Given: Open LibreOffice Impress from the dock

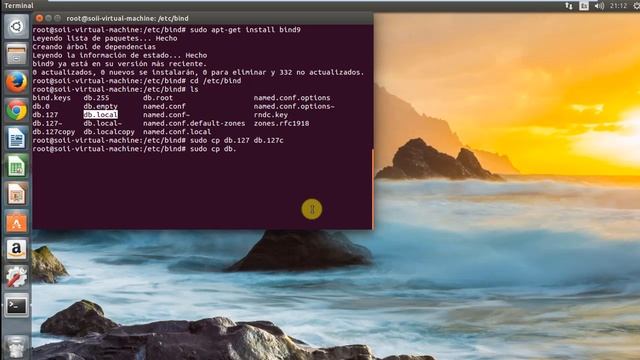Looking at the screenshot, I should click(x=16, y=194).
